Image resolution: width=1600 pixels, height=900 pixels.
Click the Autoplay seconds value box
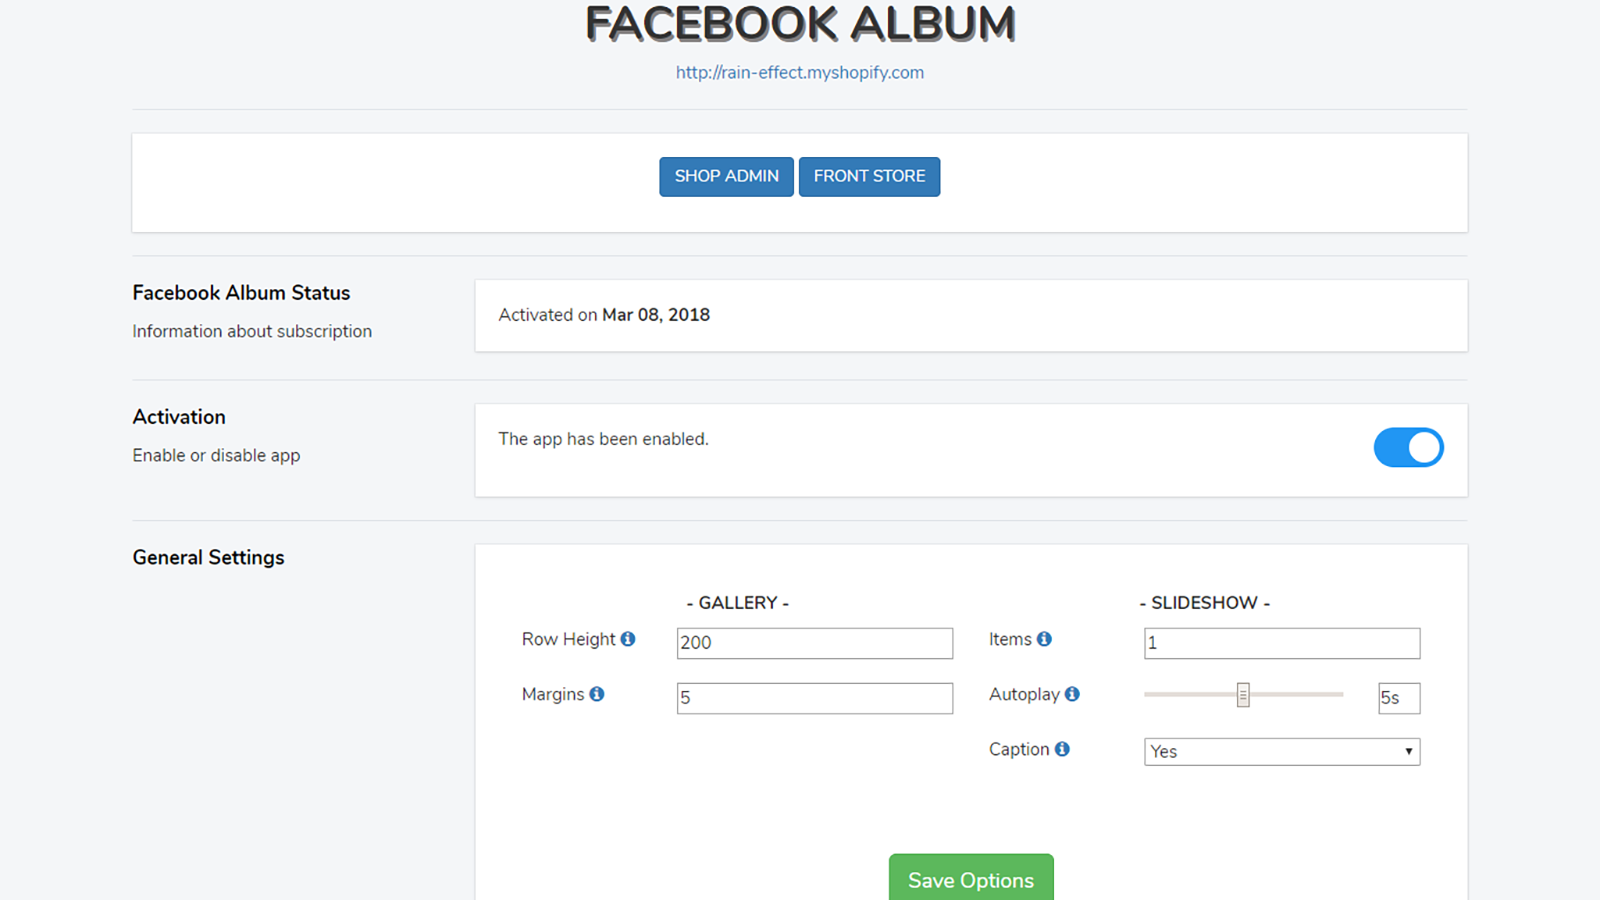pyautogui.click(x=1399, y=698)
